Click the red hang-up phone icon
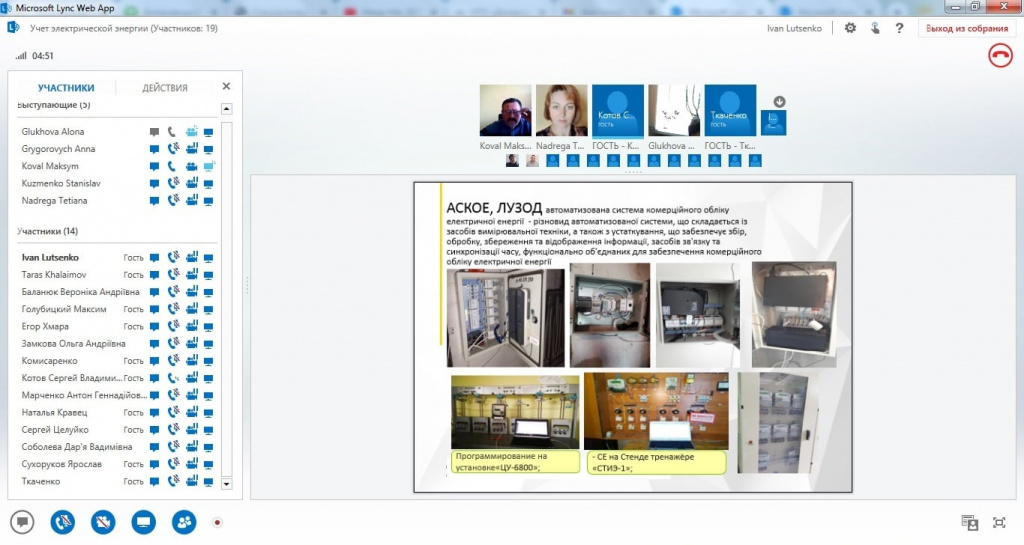Viewport: 1024px width, 545px height. [x=1000, y=55]
